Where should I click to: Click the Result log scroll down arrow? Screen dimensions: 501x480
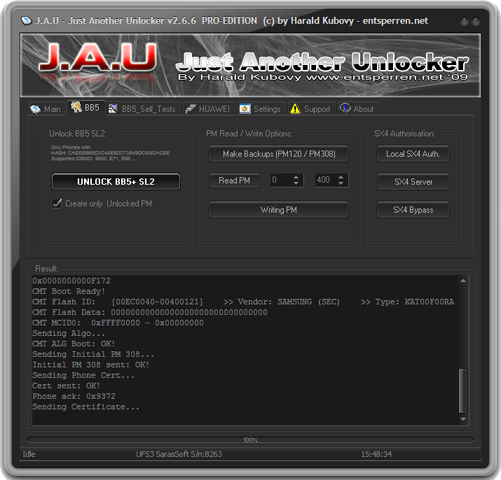click(463, 419)
